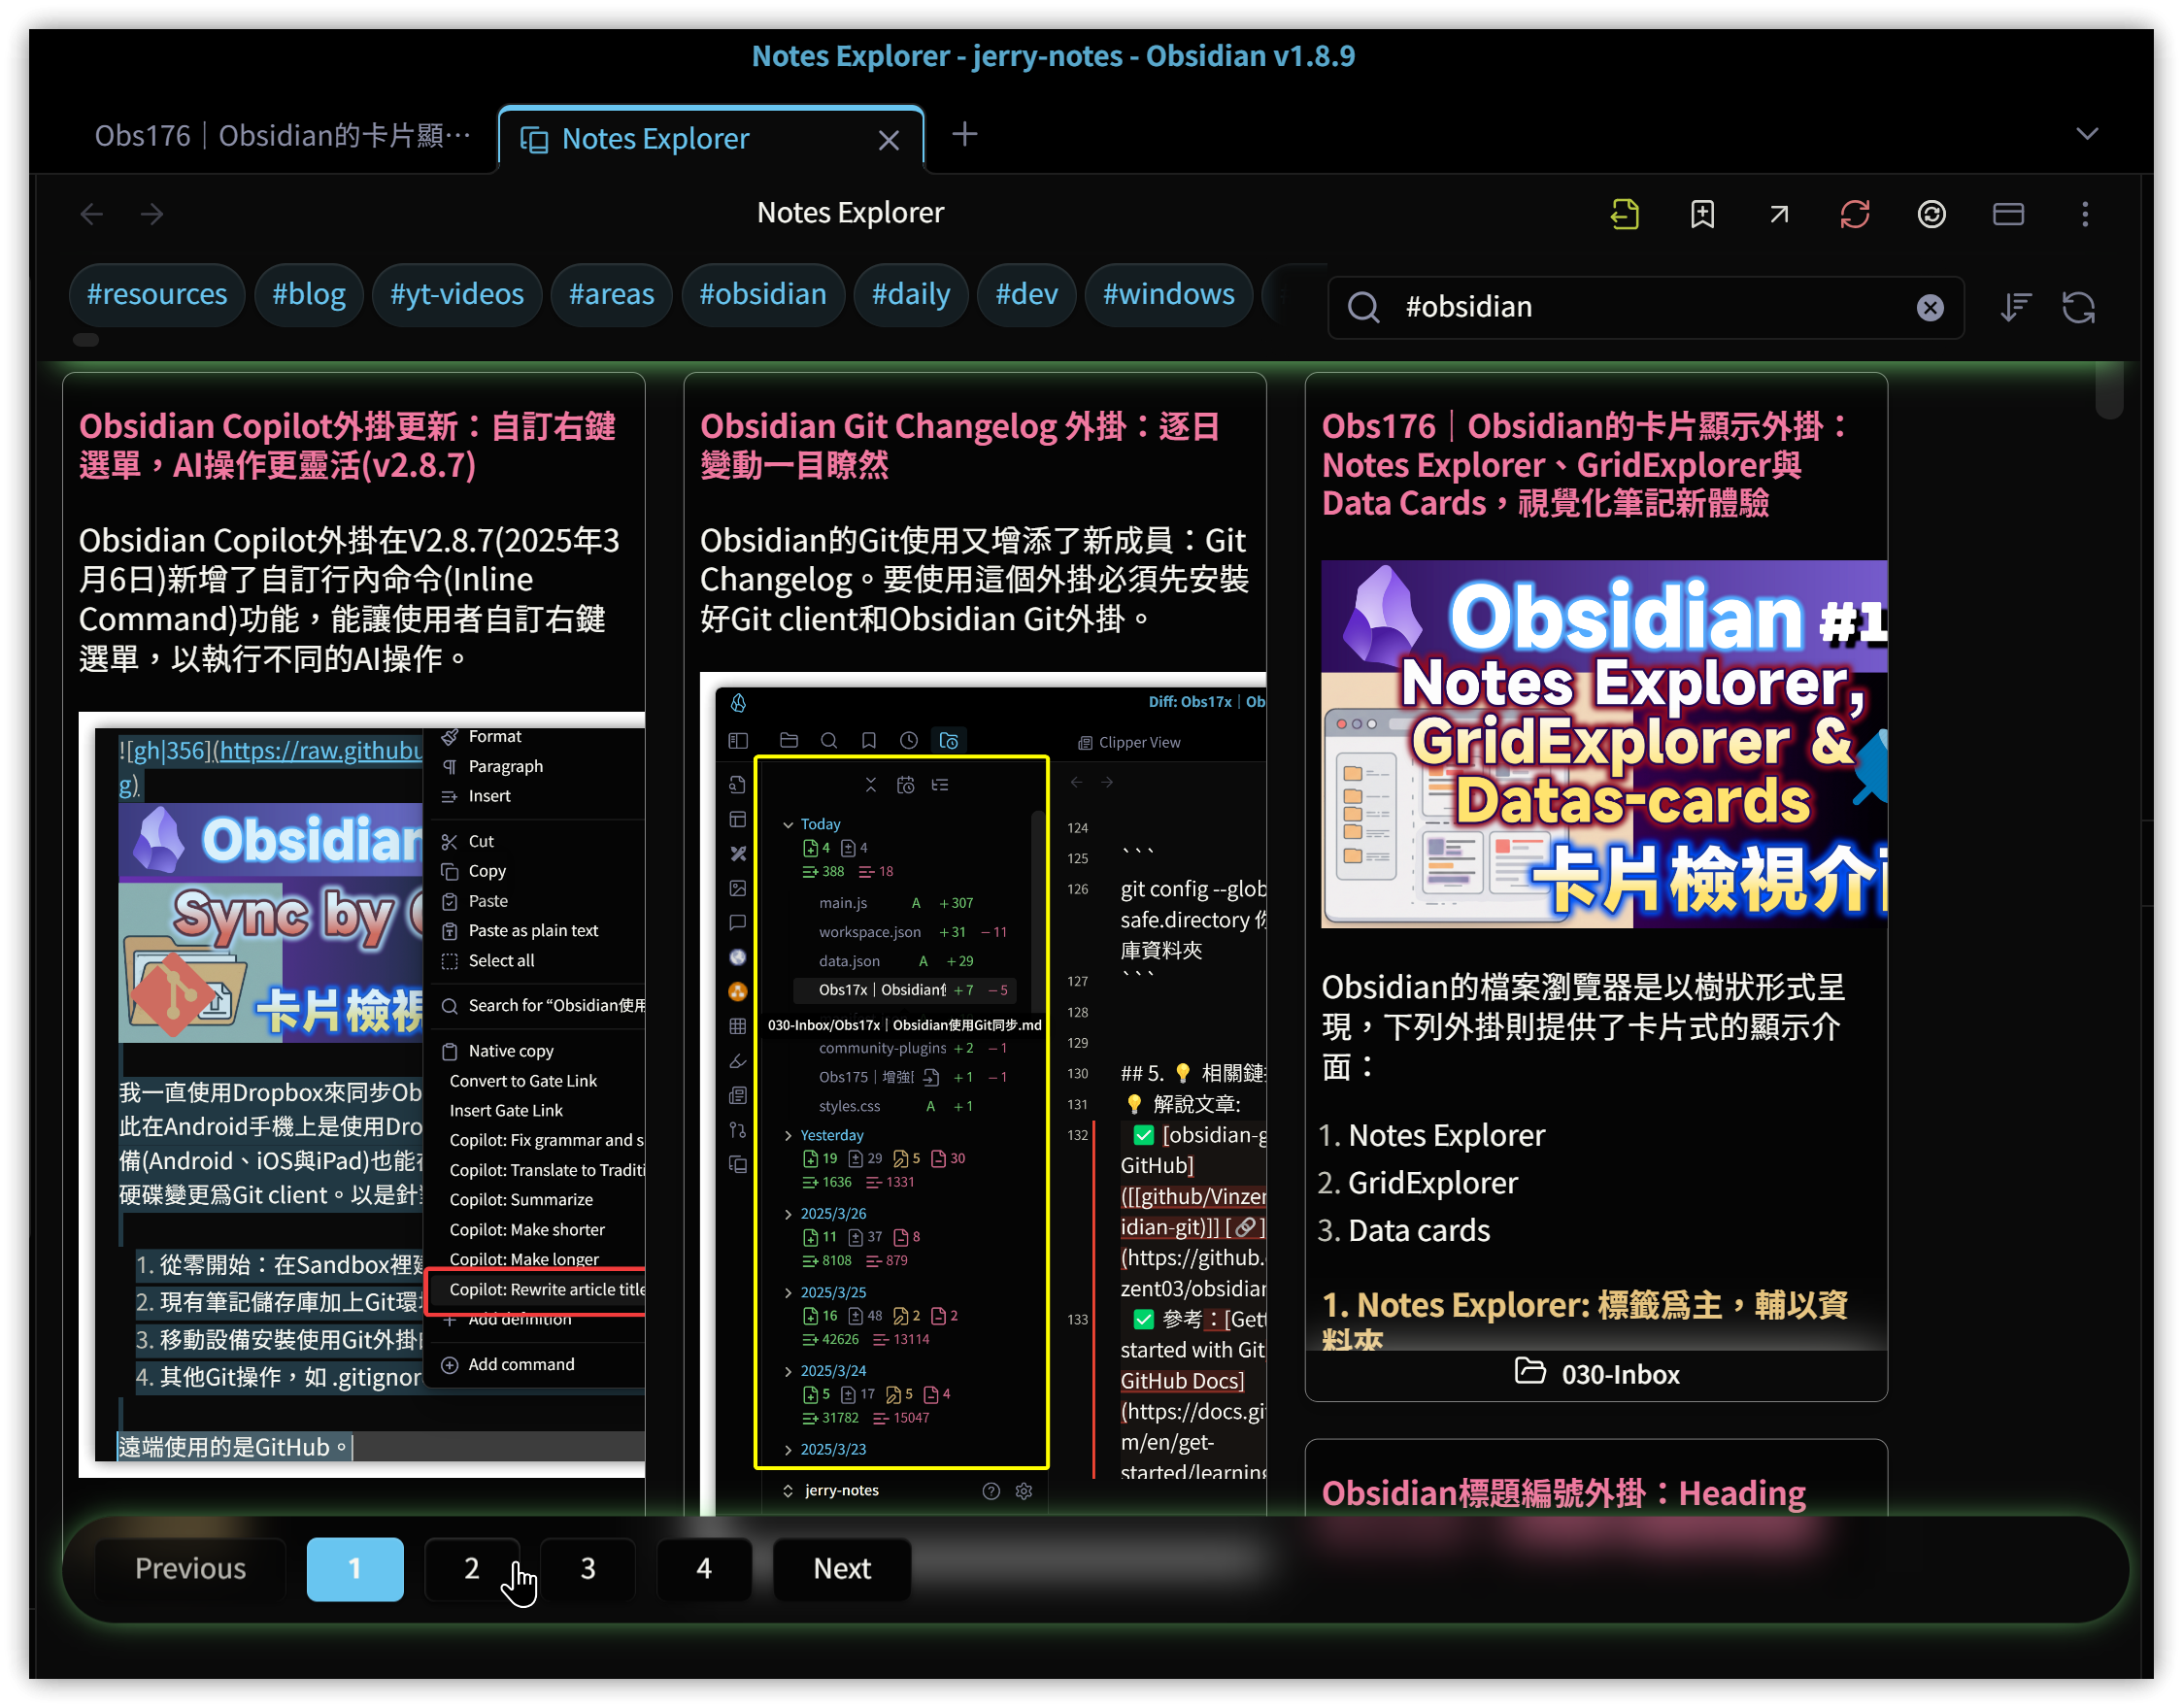Click the #obsidian search input field
Image resolution: width=2183 pixels, height=1708 pixels.
click(1640, 307)
